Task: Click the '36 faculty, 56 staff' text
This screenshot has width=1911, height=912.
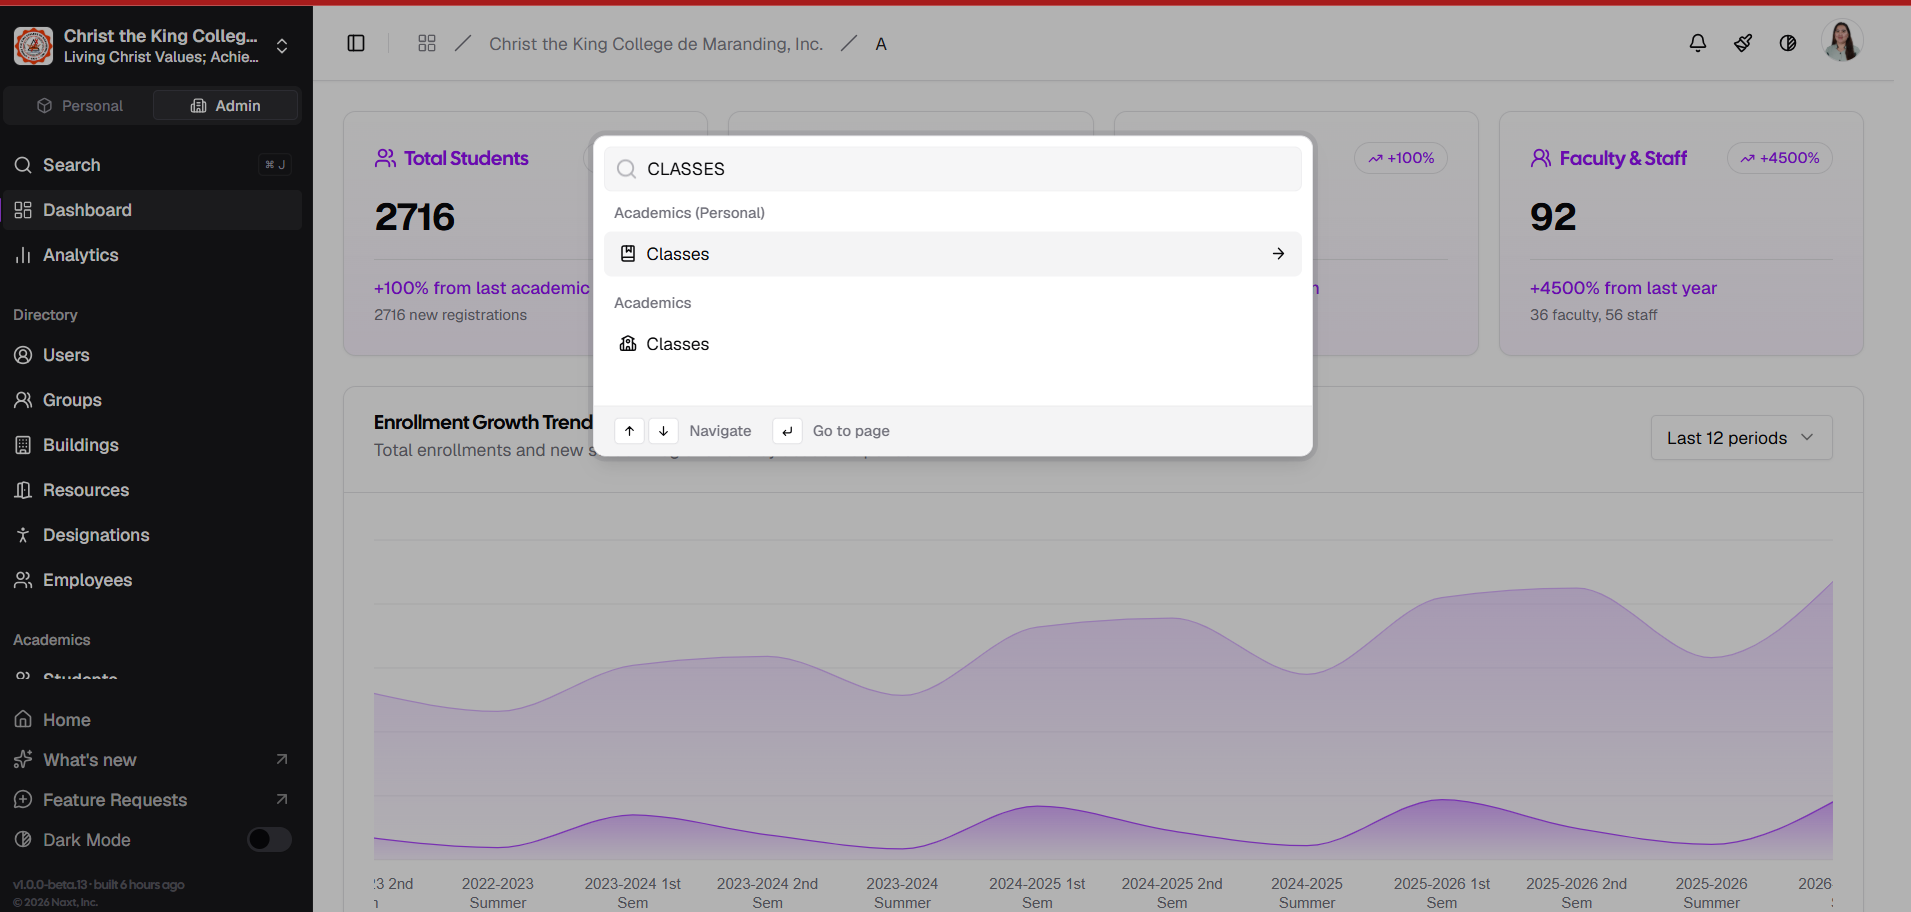Action: coord(1593,315)
